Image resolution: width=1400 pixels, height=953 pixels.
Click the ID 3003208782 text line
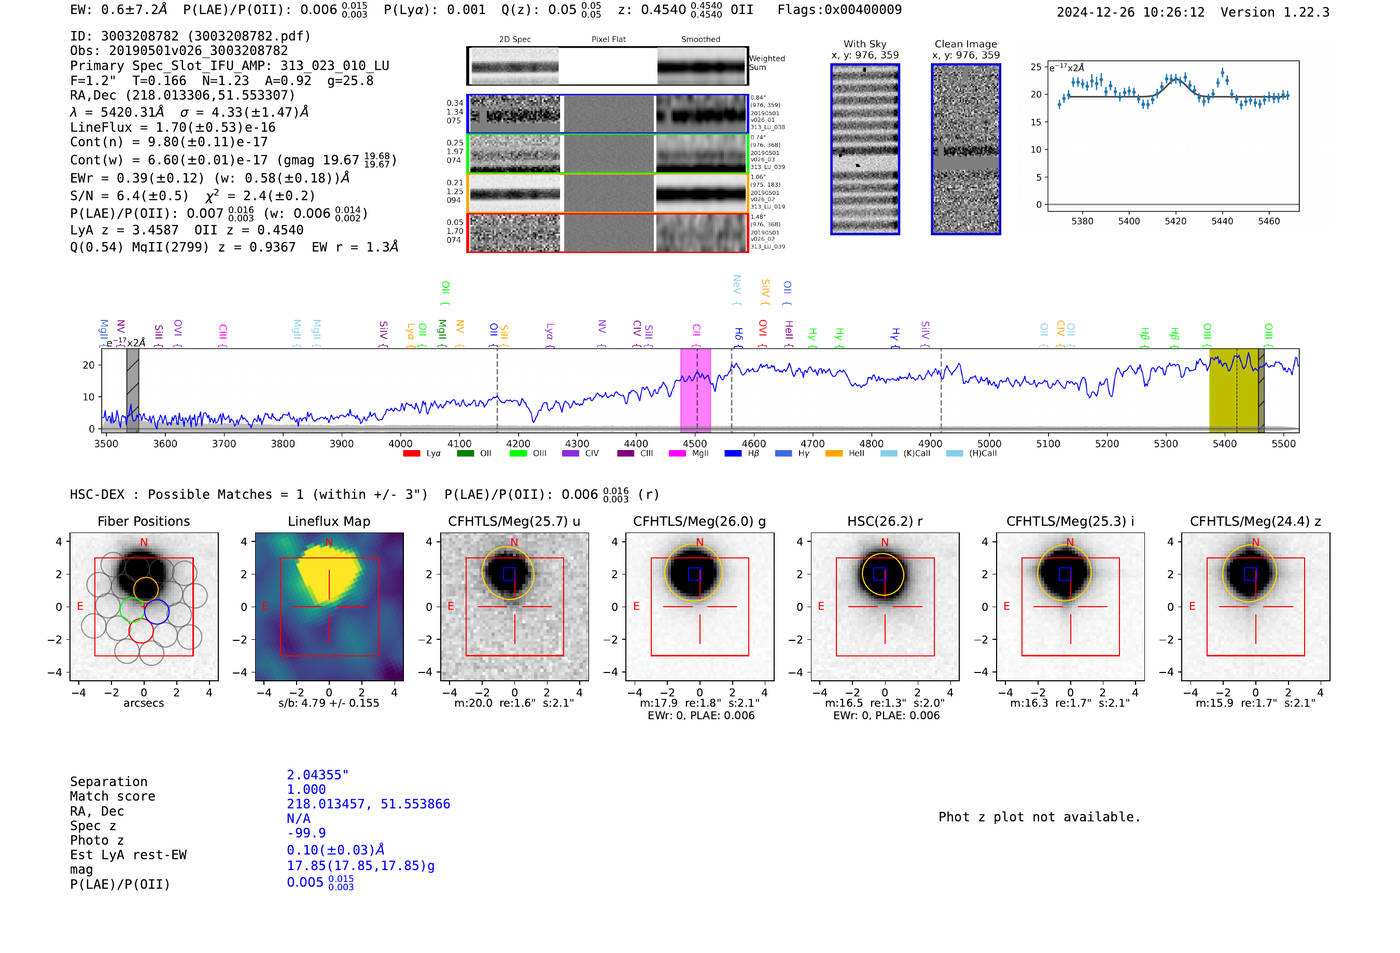[x=190, y=36]
